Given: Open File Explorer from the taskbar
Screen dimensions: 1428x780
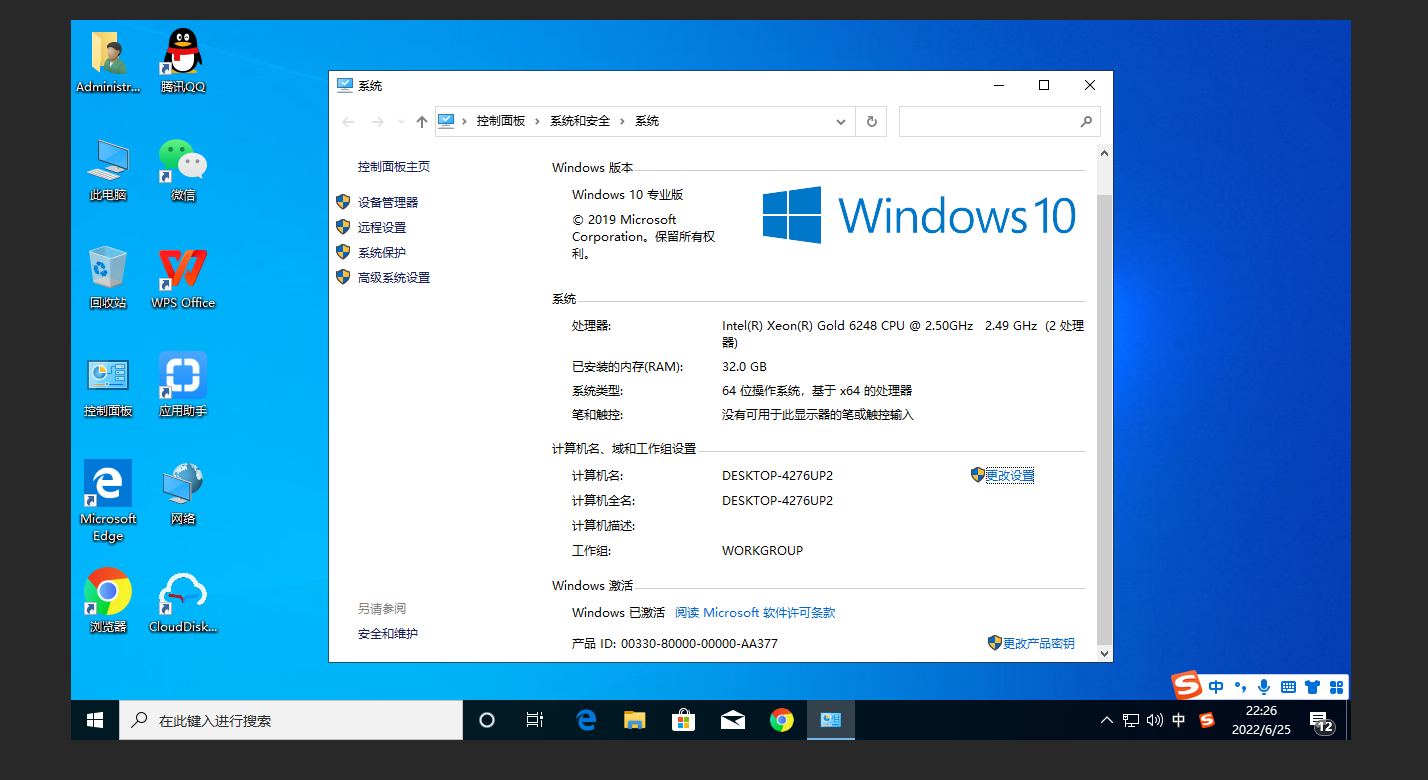Looking at the screenshot, I should [x=634, y=720].
